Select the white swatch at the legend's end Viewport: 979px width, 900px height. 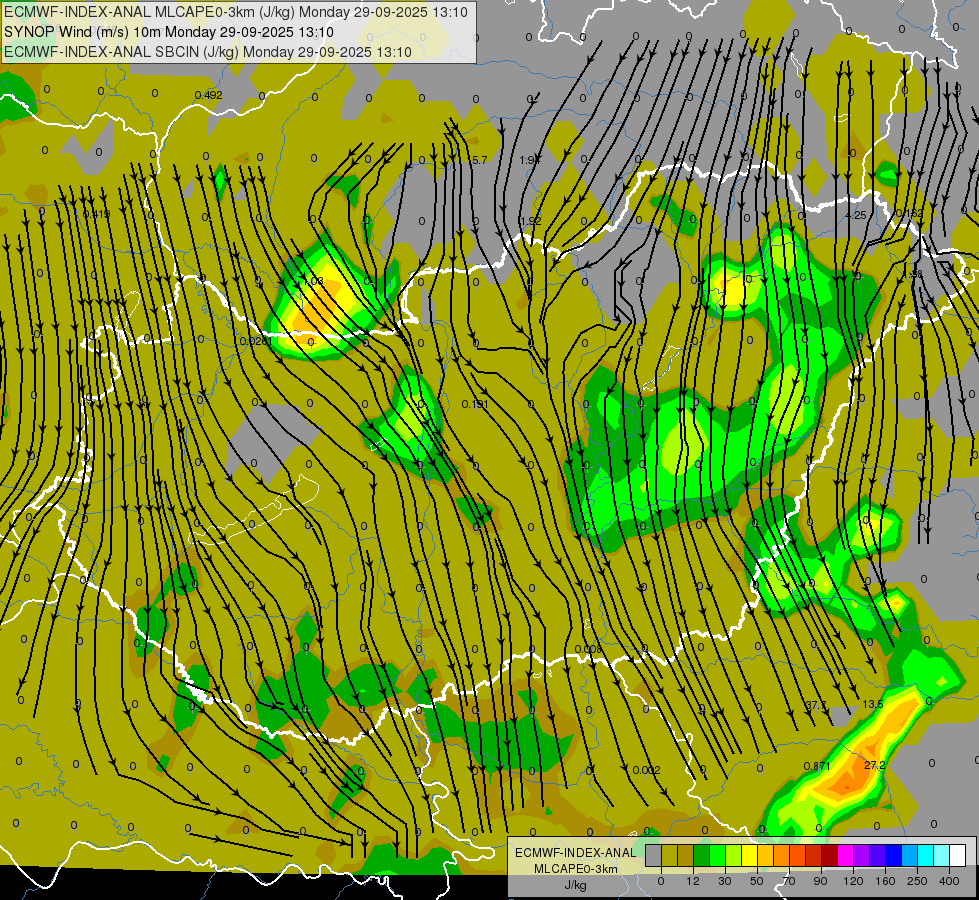tap(957, 856)
